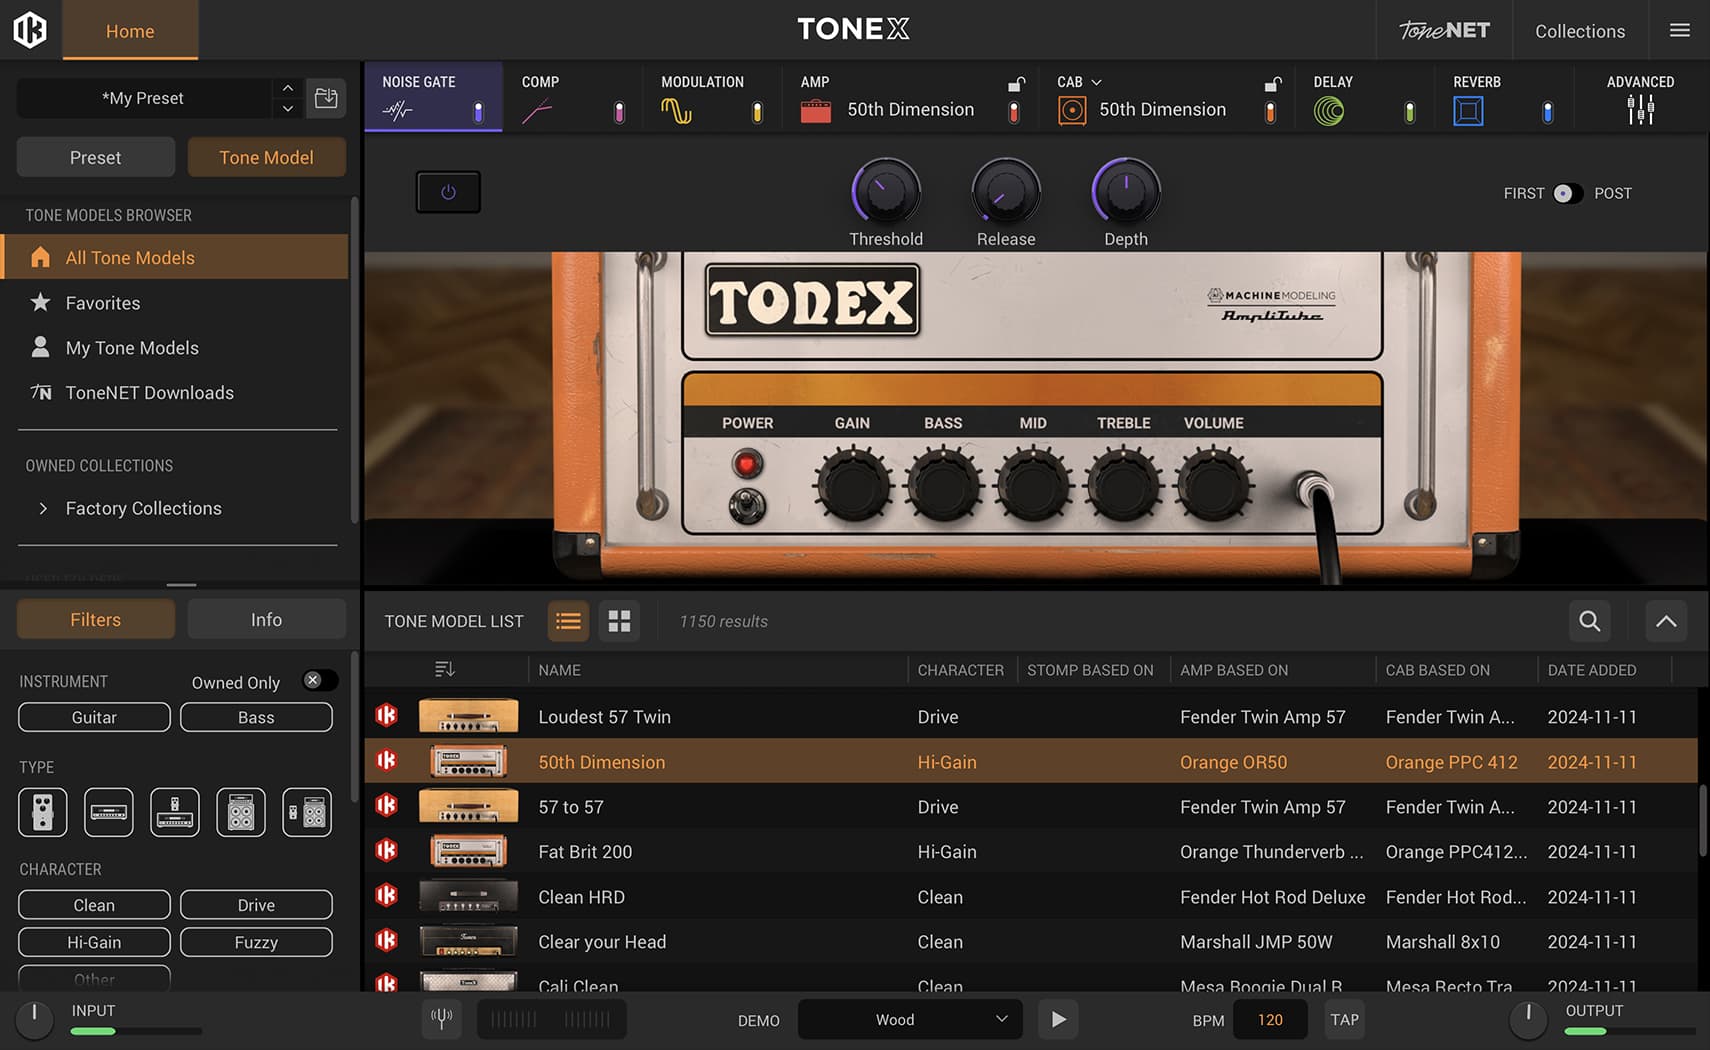Click the save preset icon
The image size is (1710, 1050).
[x=326, y=98]
